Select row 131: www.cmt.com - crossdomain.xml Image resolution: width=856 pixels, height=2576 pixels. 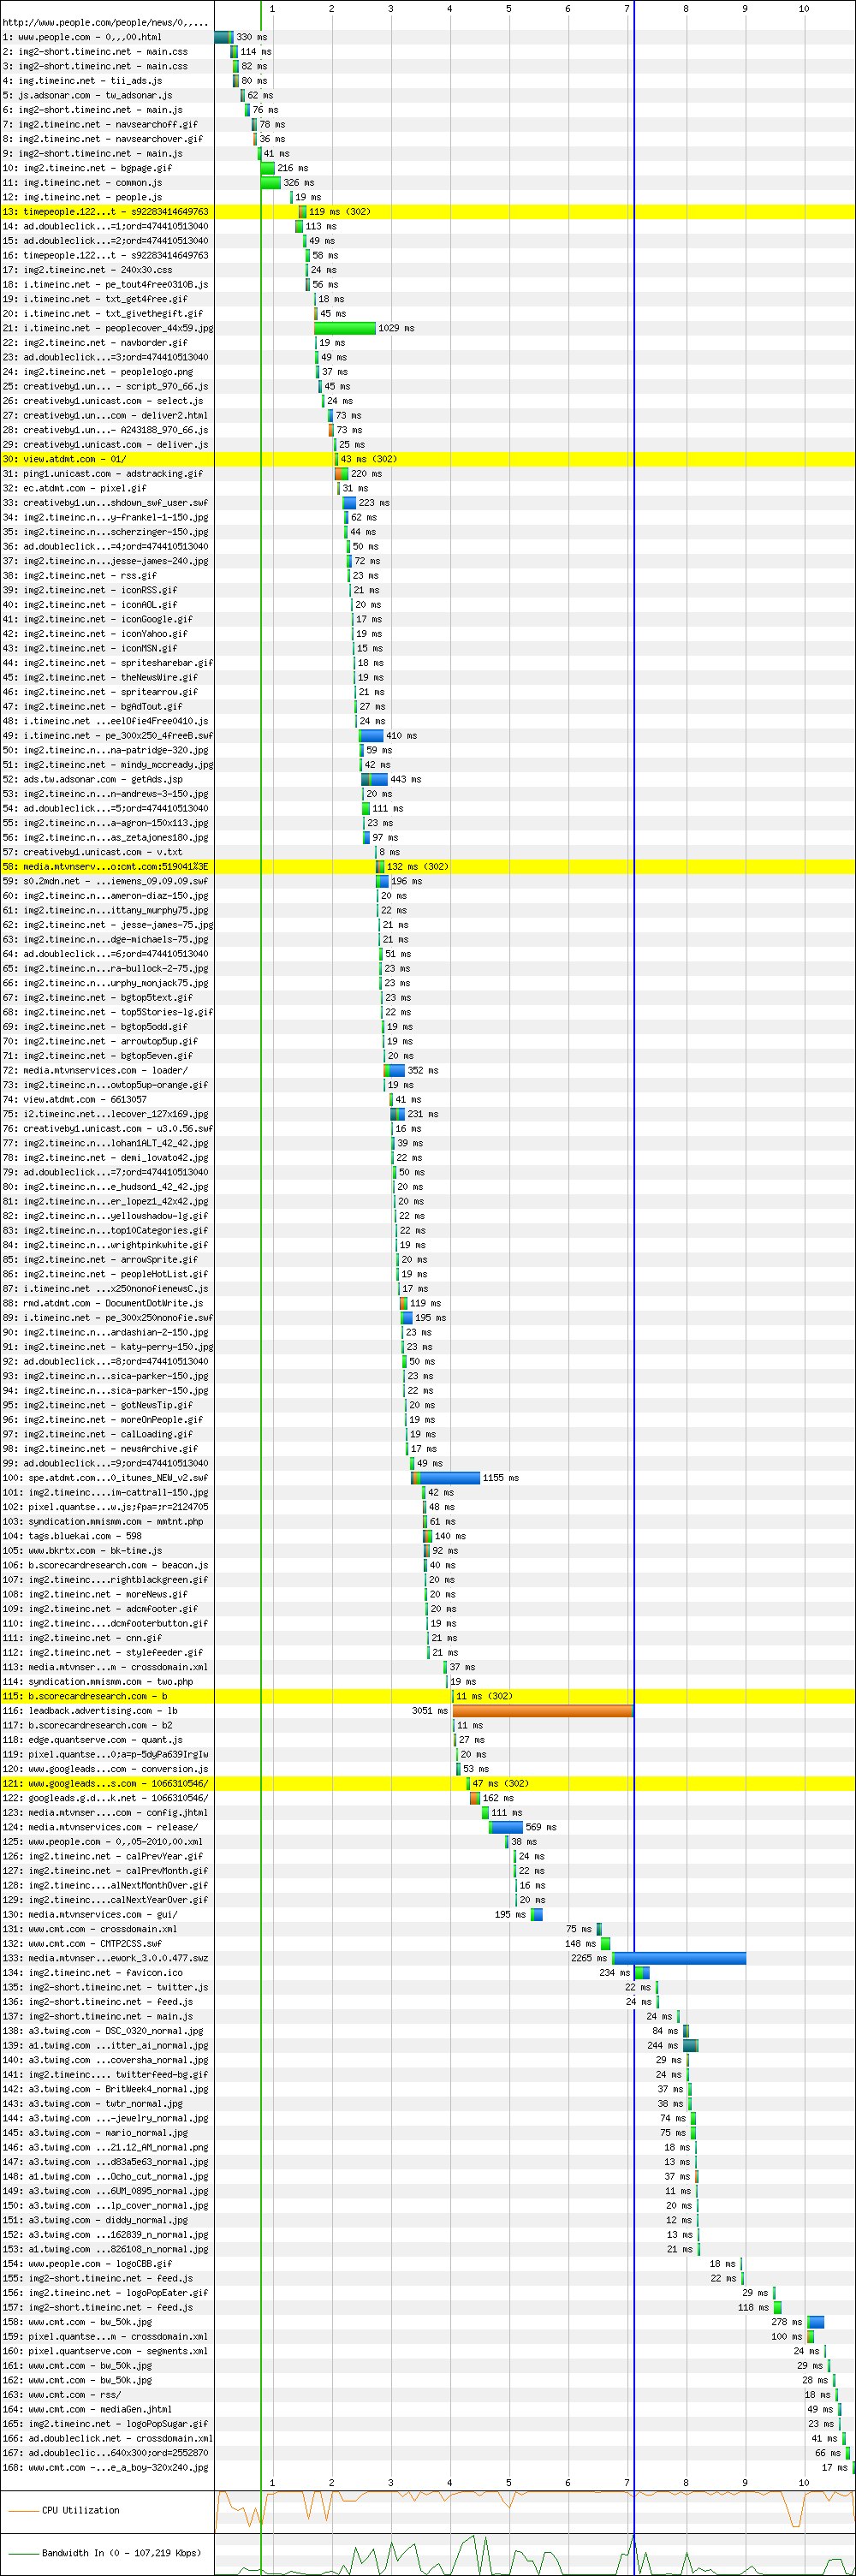428,1929
